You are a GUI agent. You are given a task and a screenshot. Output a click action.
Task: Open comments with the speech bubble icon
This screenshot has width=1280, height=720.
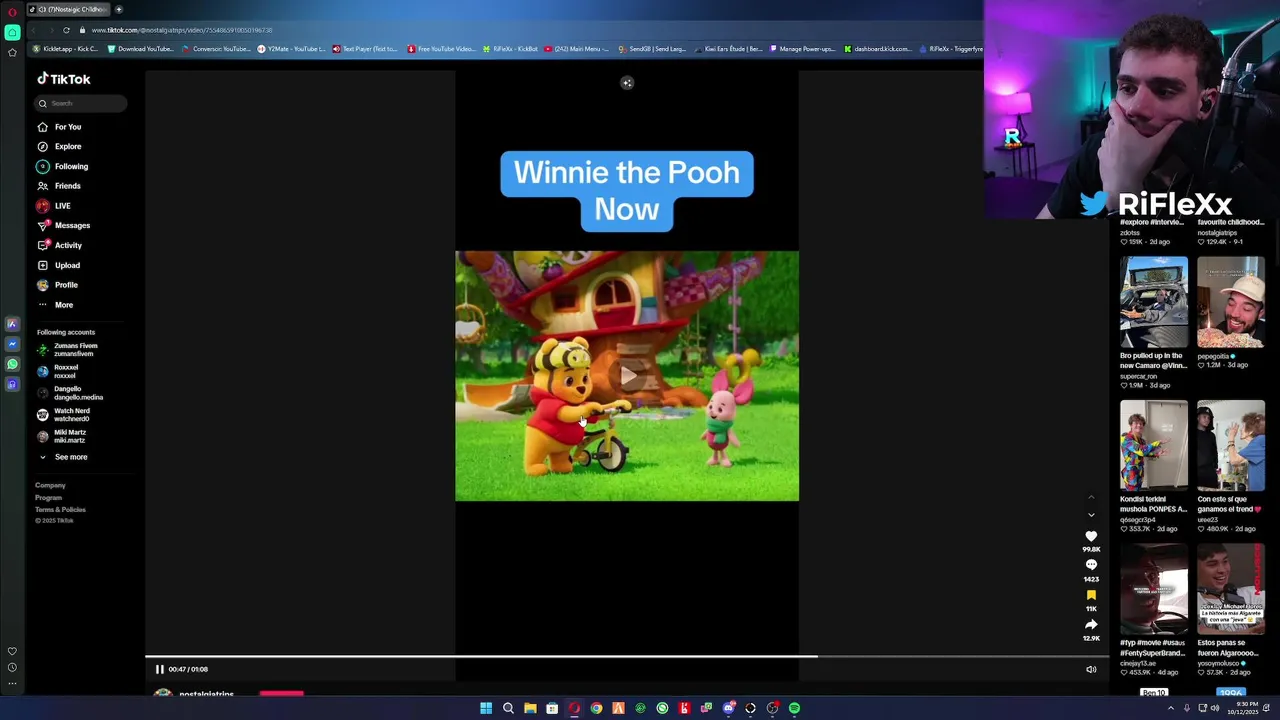(1091, 565)
